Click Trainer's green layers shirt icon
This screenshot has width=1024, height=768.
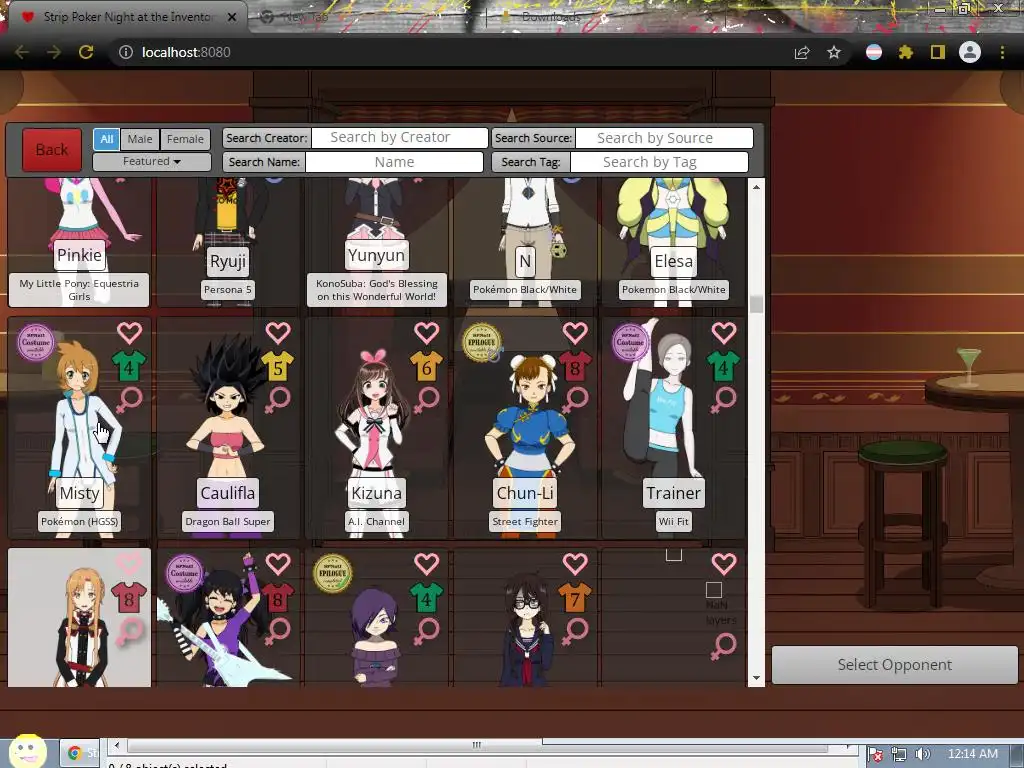(724, 366)
